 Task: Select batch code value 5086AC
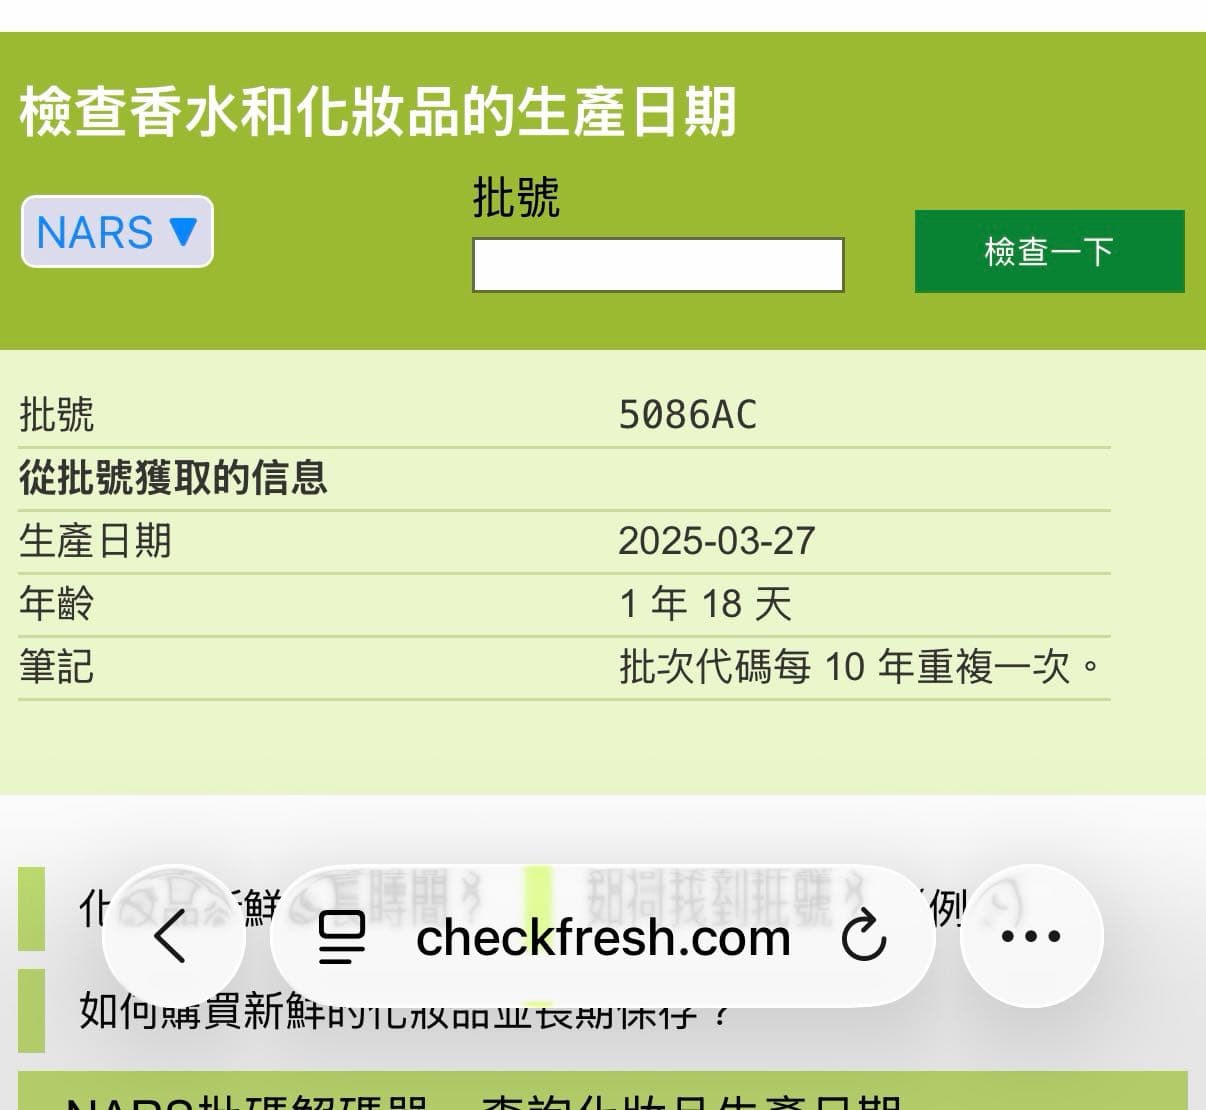(x=688, y=415)
